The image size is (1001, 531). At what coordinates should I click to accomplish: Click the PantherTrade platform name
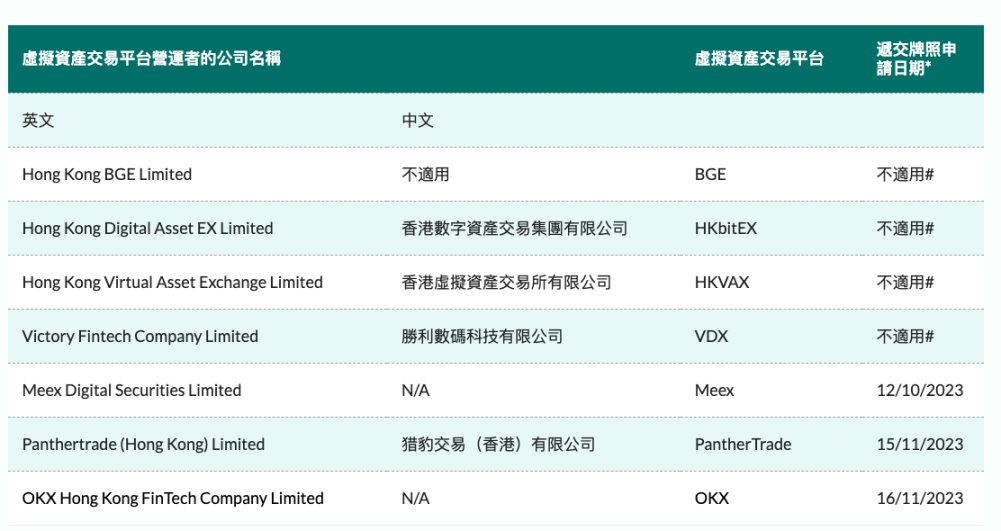point(742,444)
